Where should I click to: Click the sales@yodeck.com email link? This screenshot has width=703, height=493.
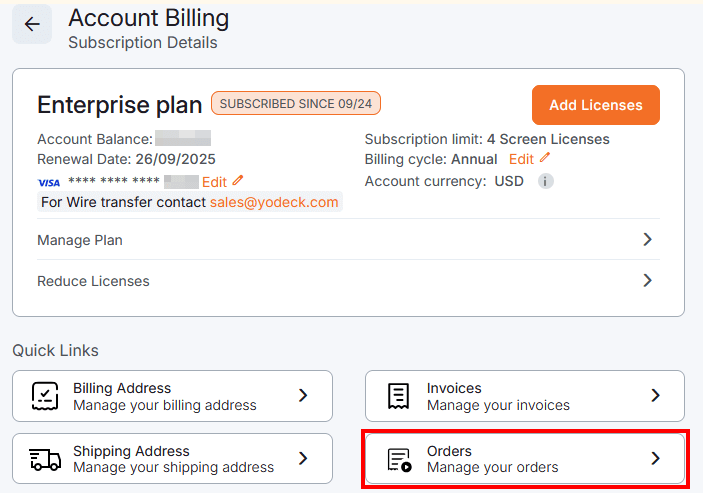[274, 202]
